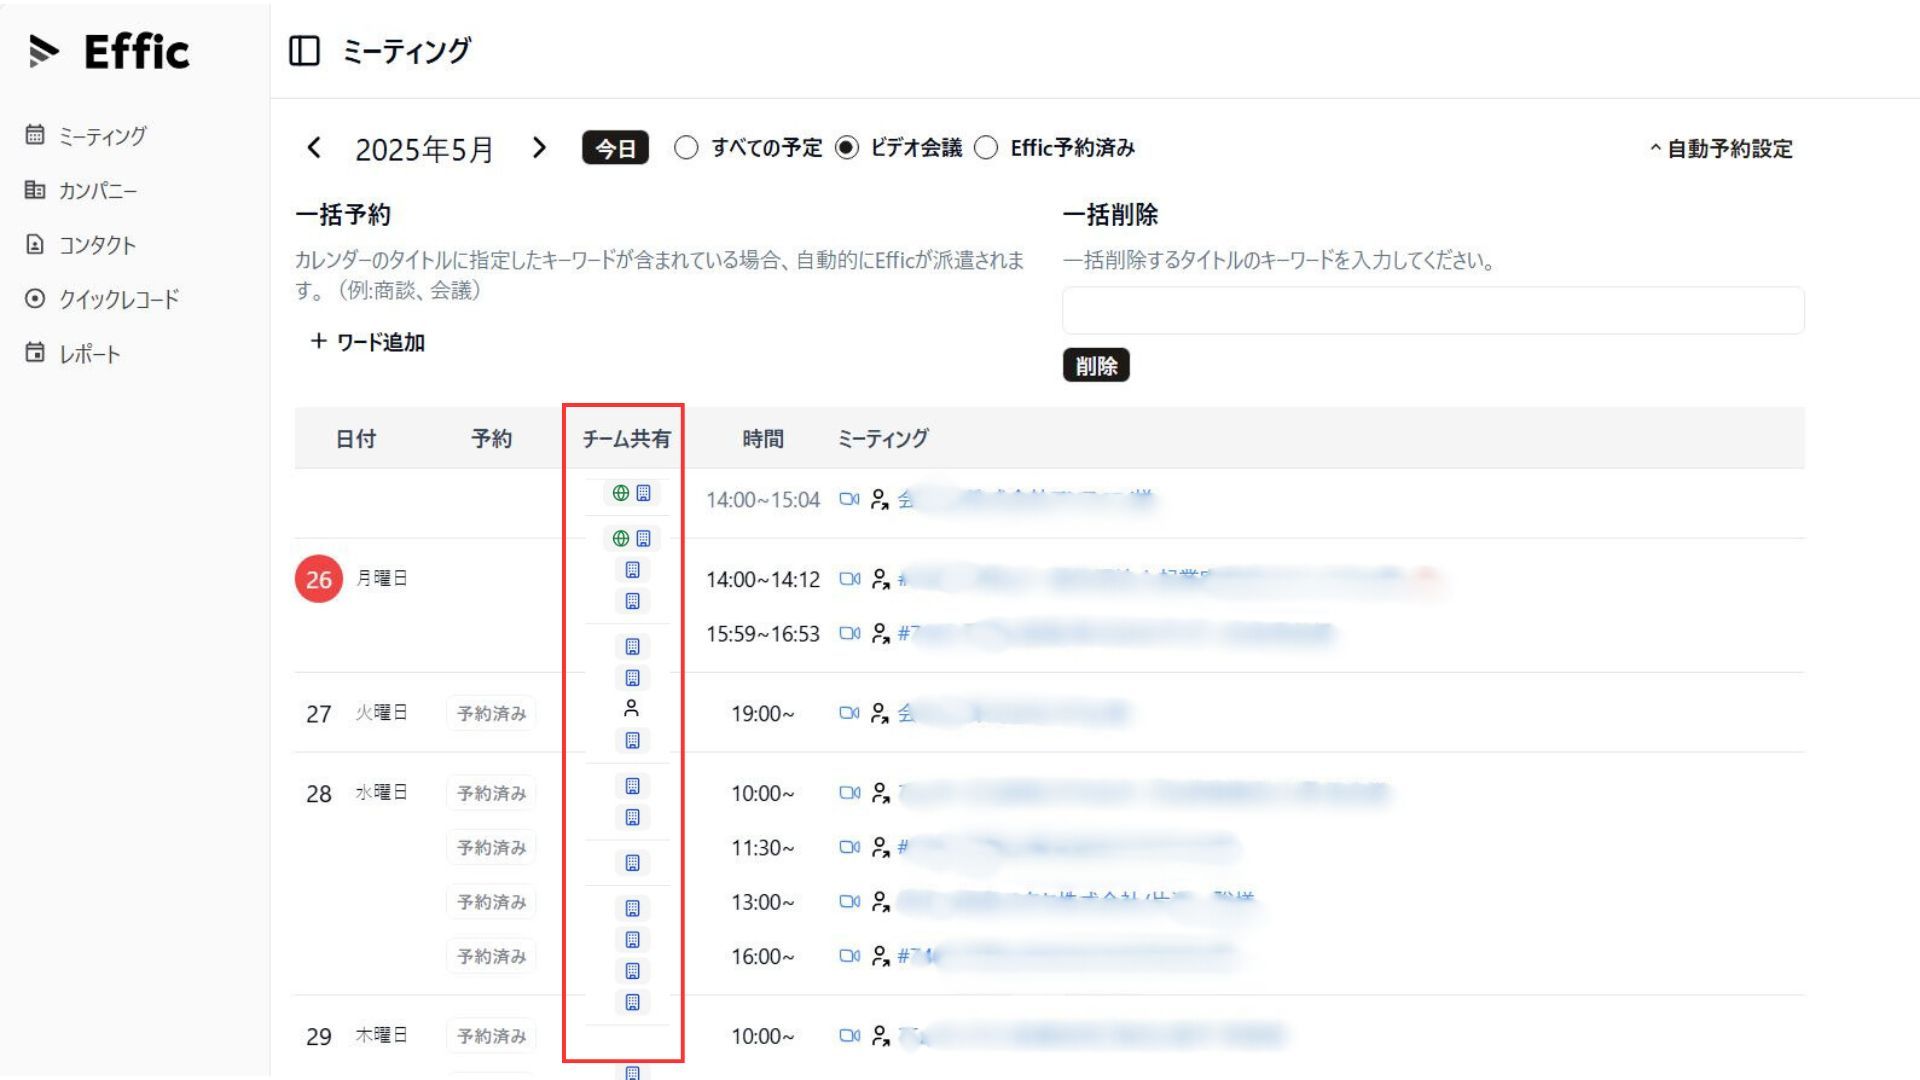Click the video camera icon for 14:00~15:04
The height and width of the screenshot is (1080, 1920).
coord(849,499)
